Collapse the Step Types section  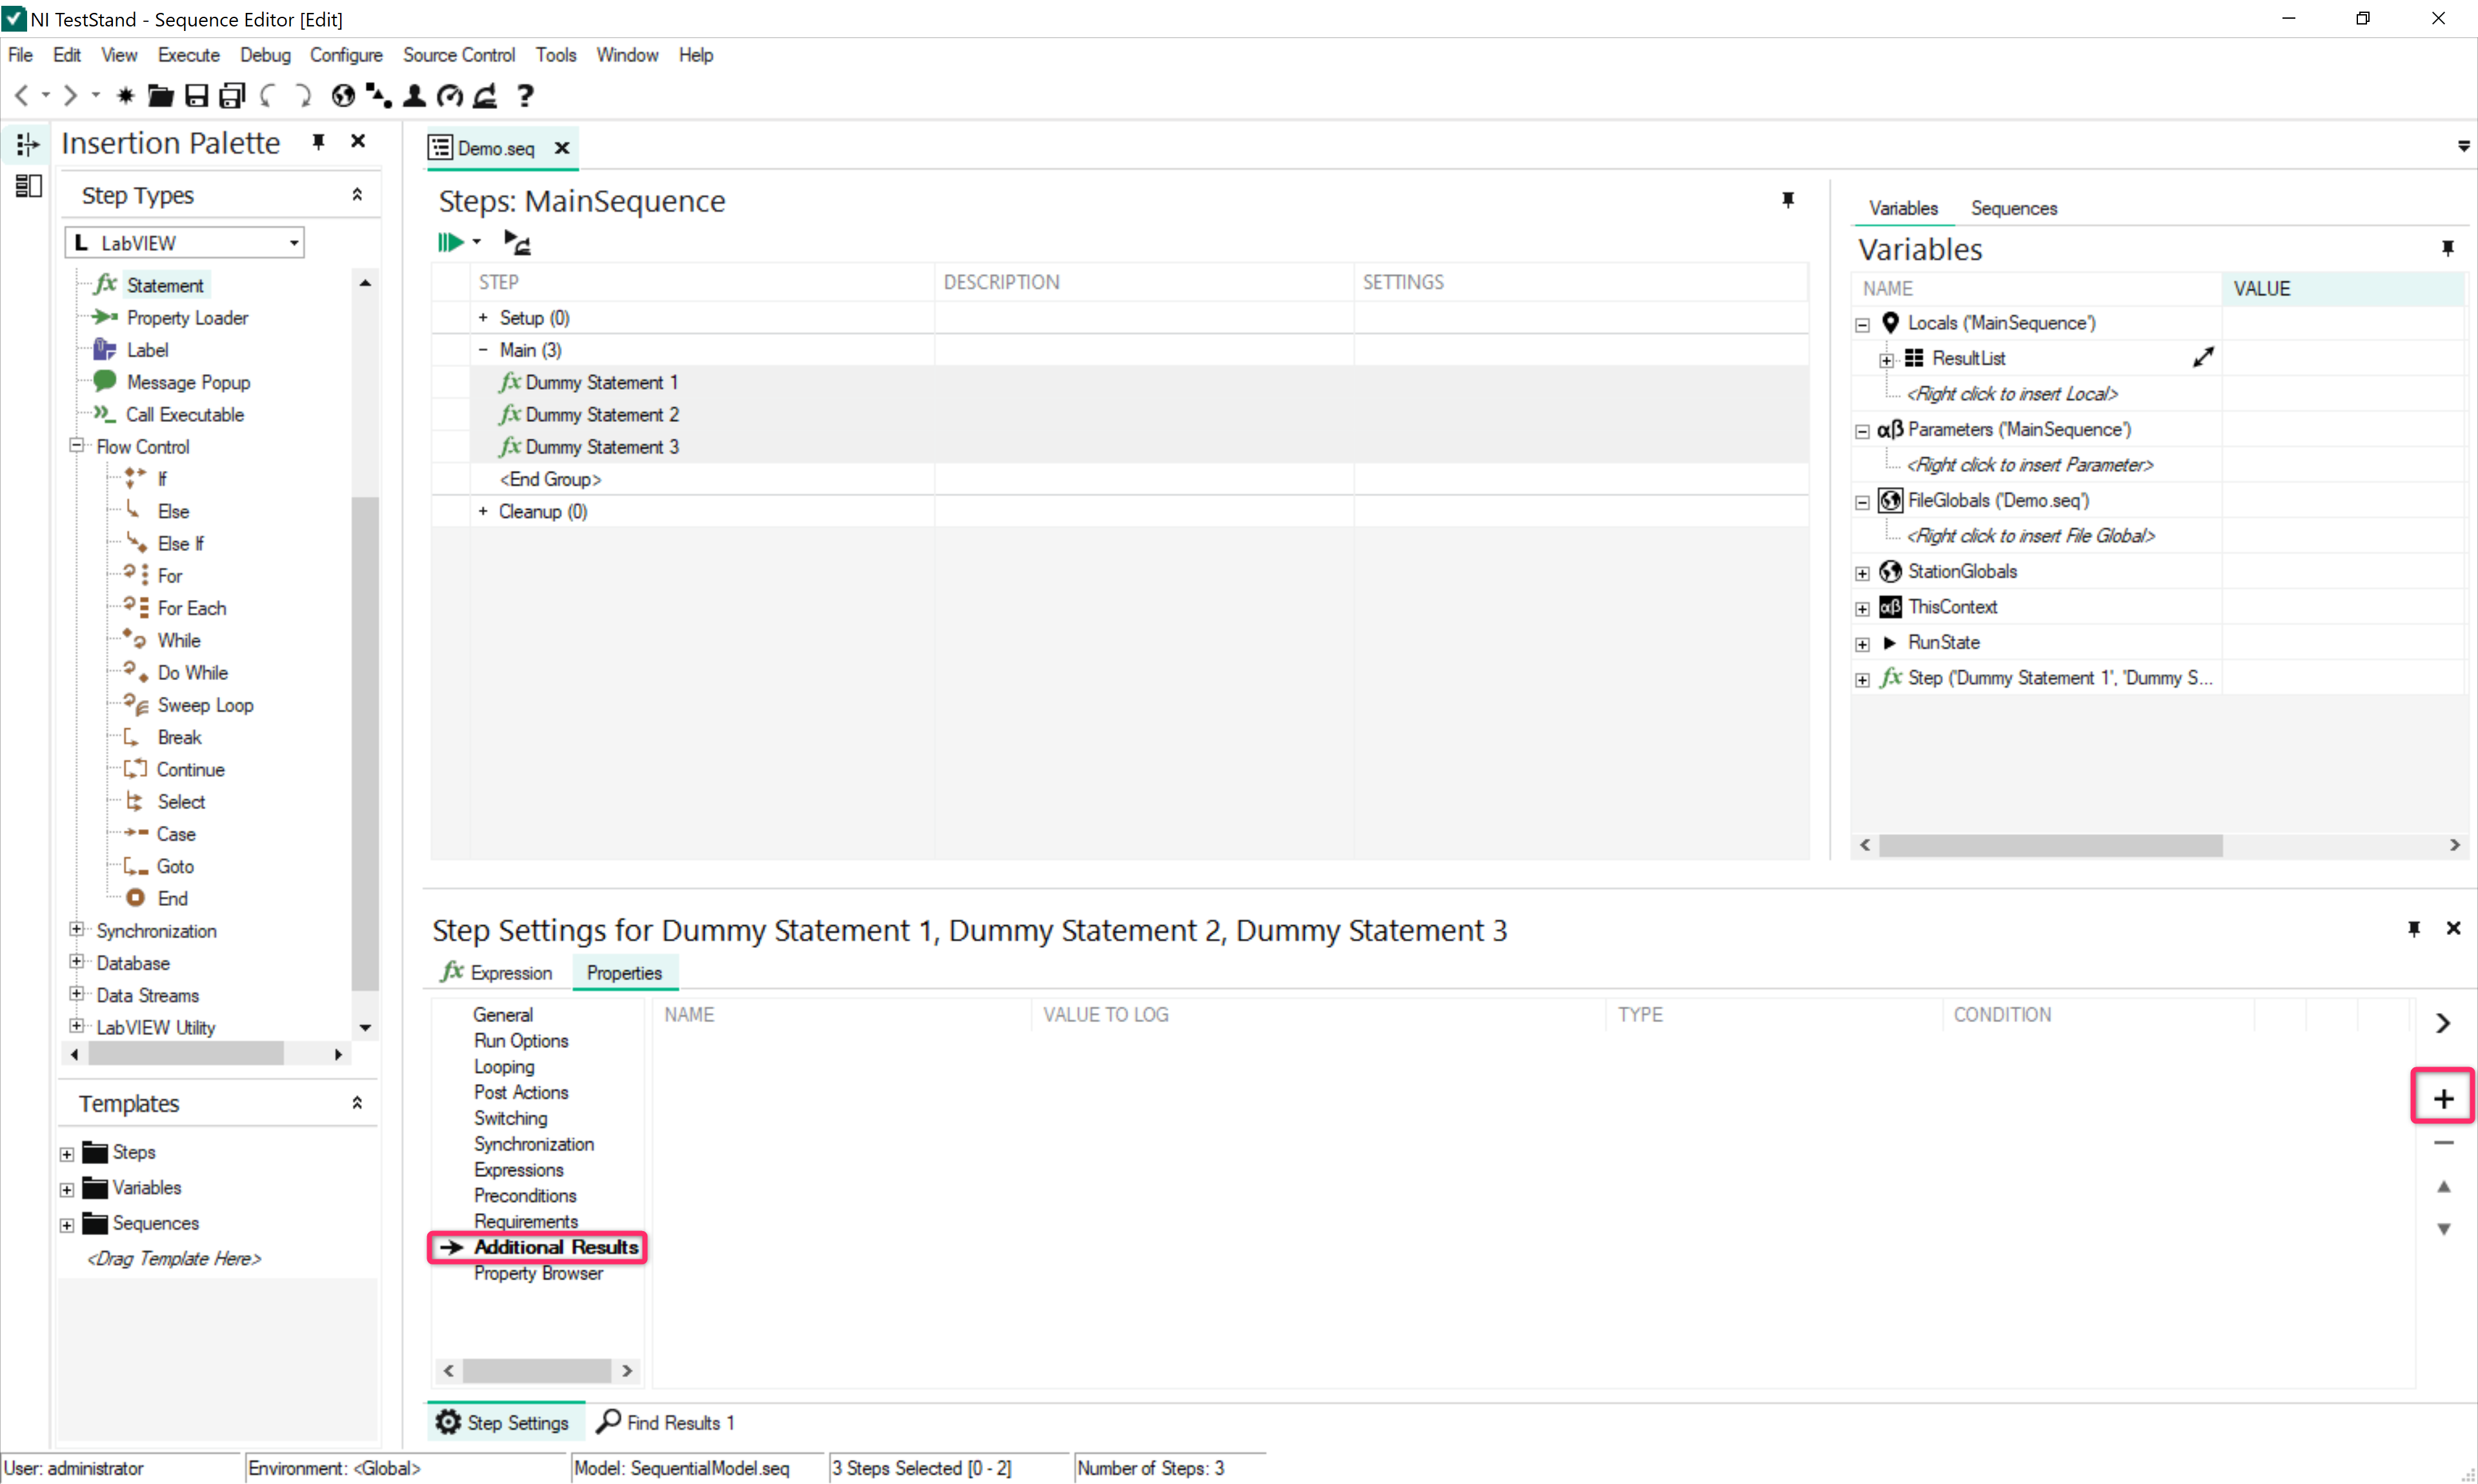[357, 195]
